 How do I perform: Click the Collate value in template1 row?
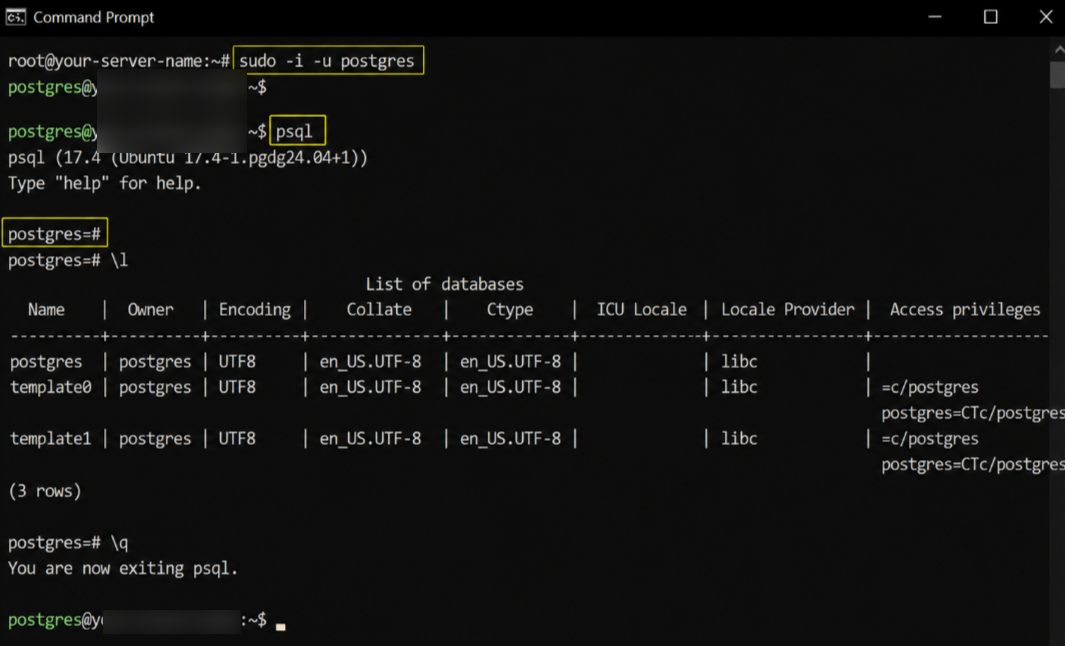(x=371, y=439)
